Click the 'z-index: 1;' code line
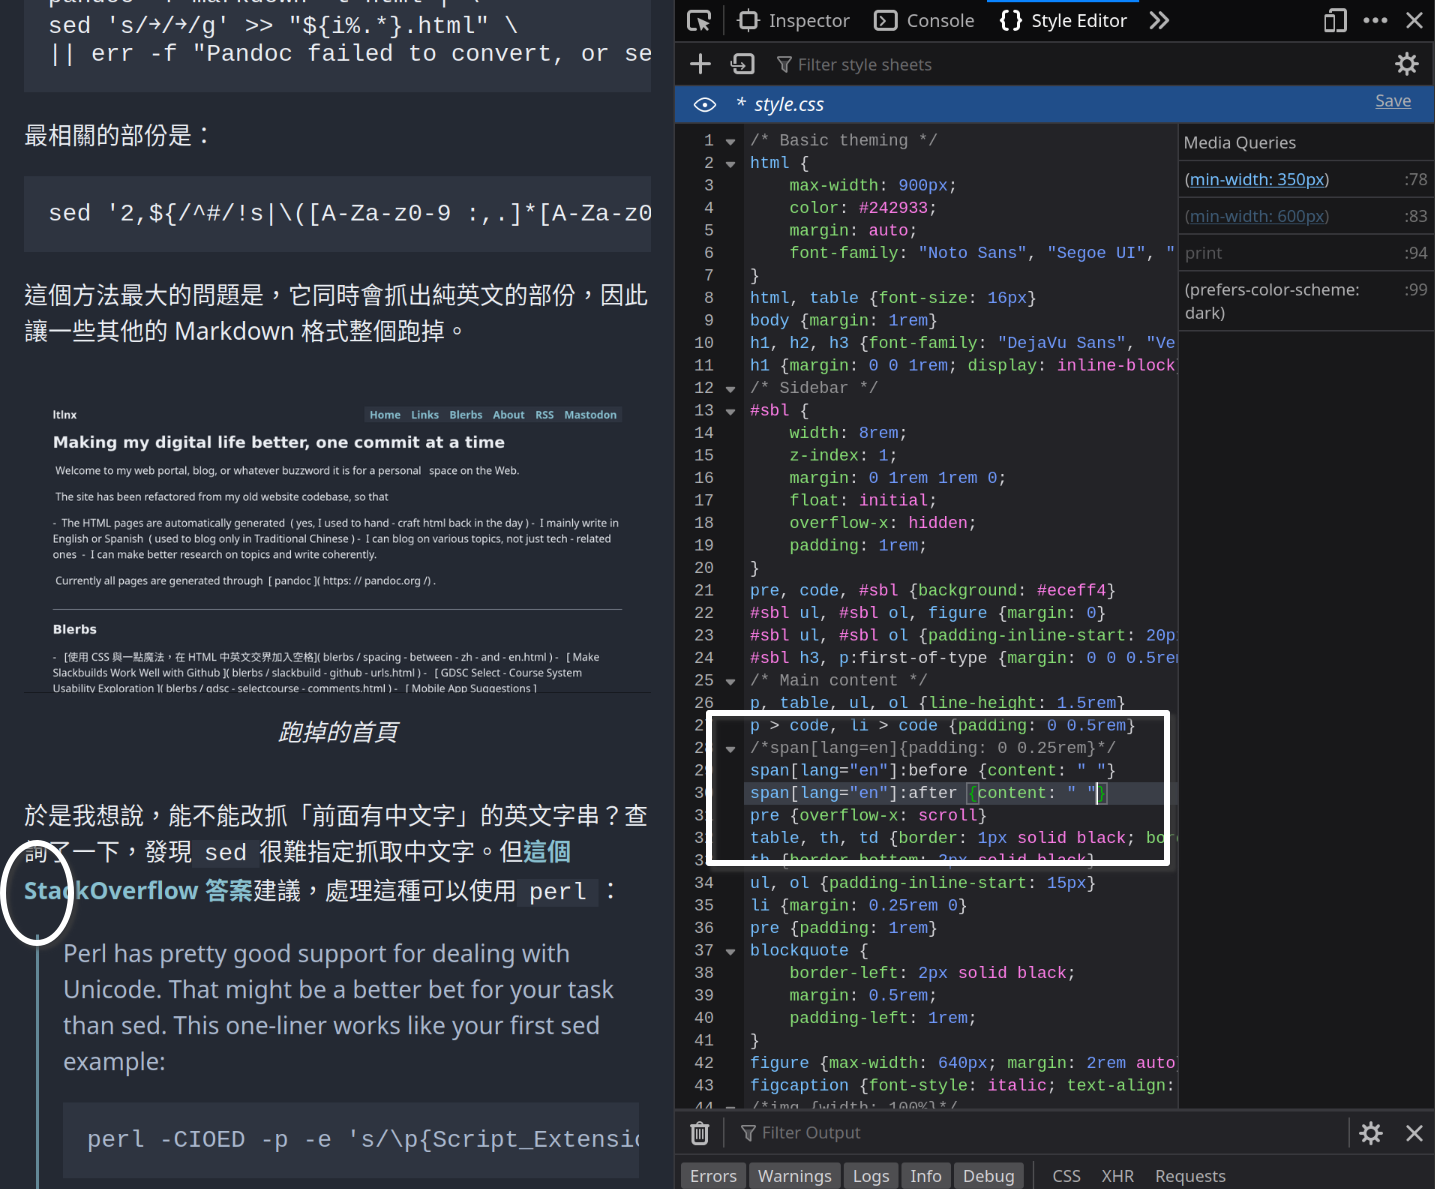This screenshot has height=1190, width=1436. point(843,456)
